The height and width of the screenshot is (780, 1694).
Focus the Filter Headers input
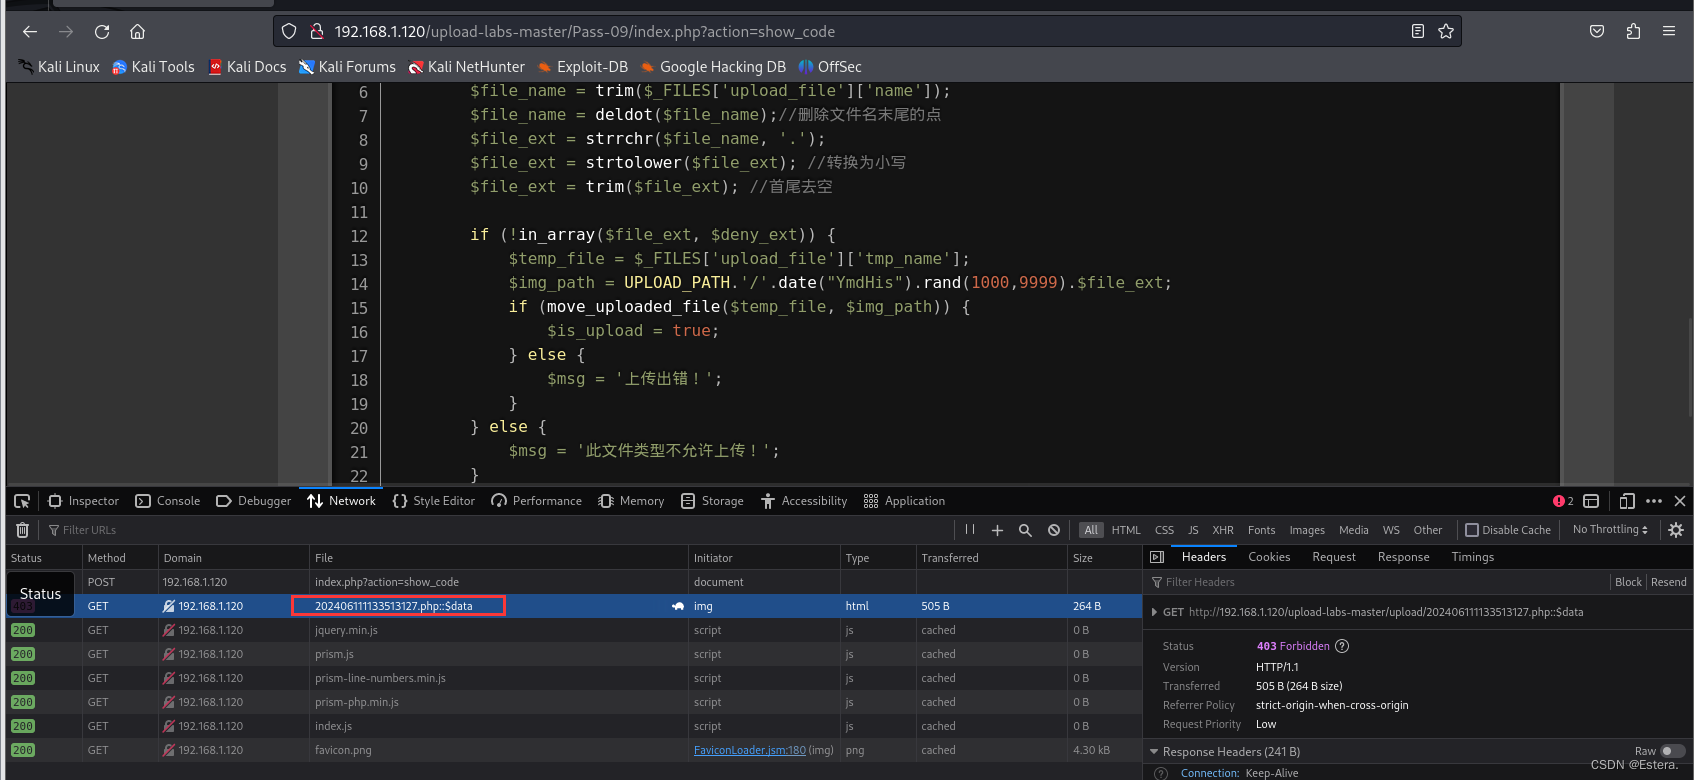point(1378,582)
